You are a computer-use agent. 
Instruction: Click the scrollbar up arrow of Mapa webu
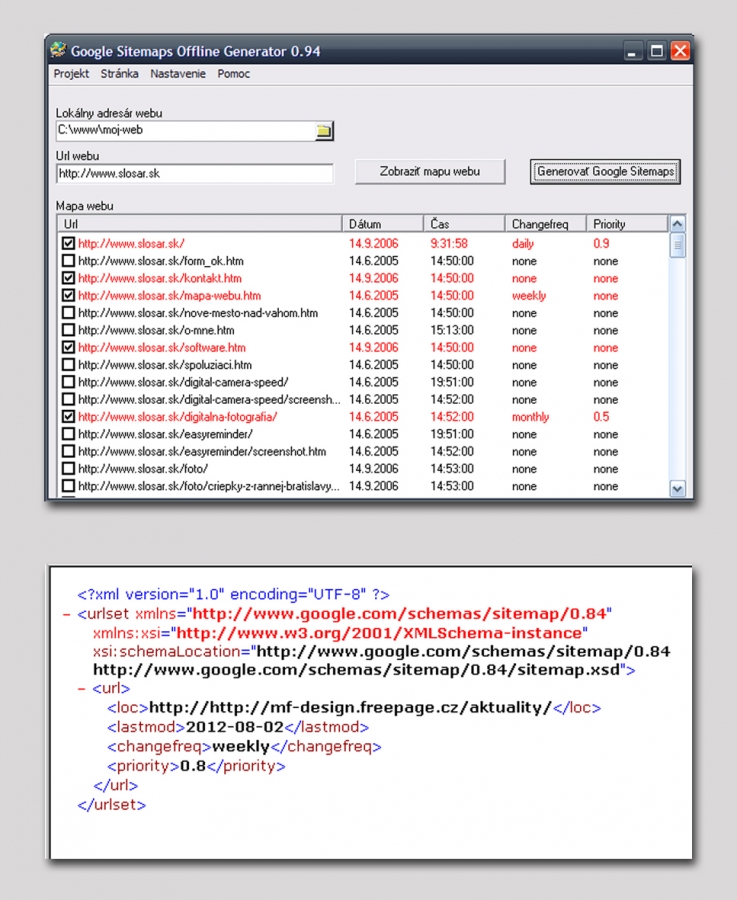point(677,224)
